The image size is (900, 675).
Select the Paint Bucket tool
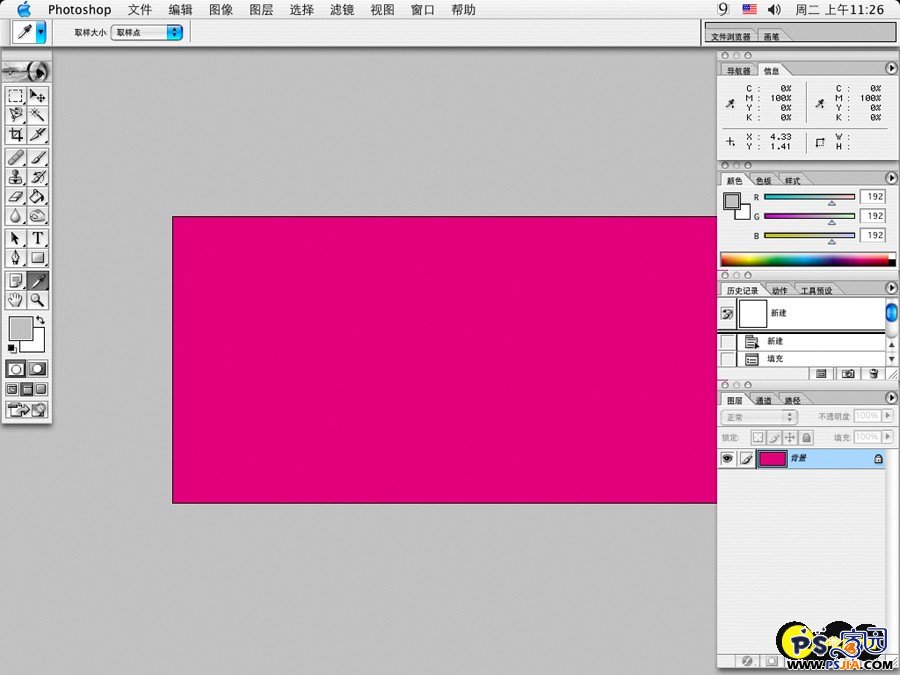tap(38, 196)
